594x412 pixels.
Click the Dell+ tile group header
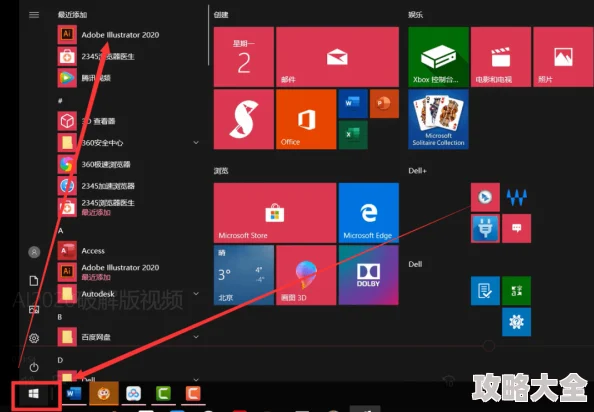[x=417, y=171]
